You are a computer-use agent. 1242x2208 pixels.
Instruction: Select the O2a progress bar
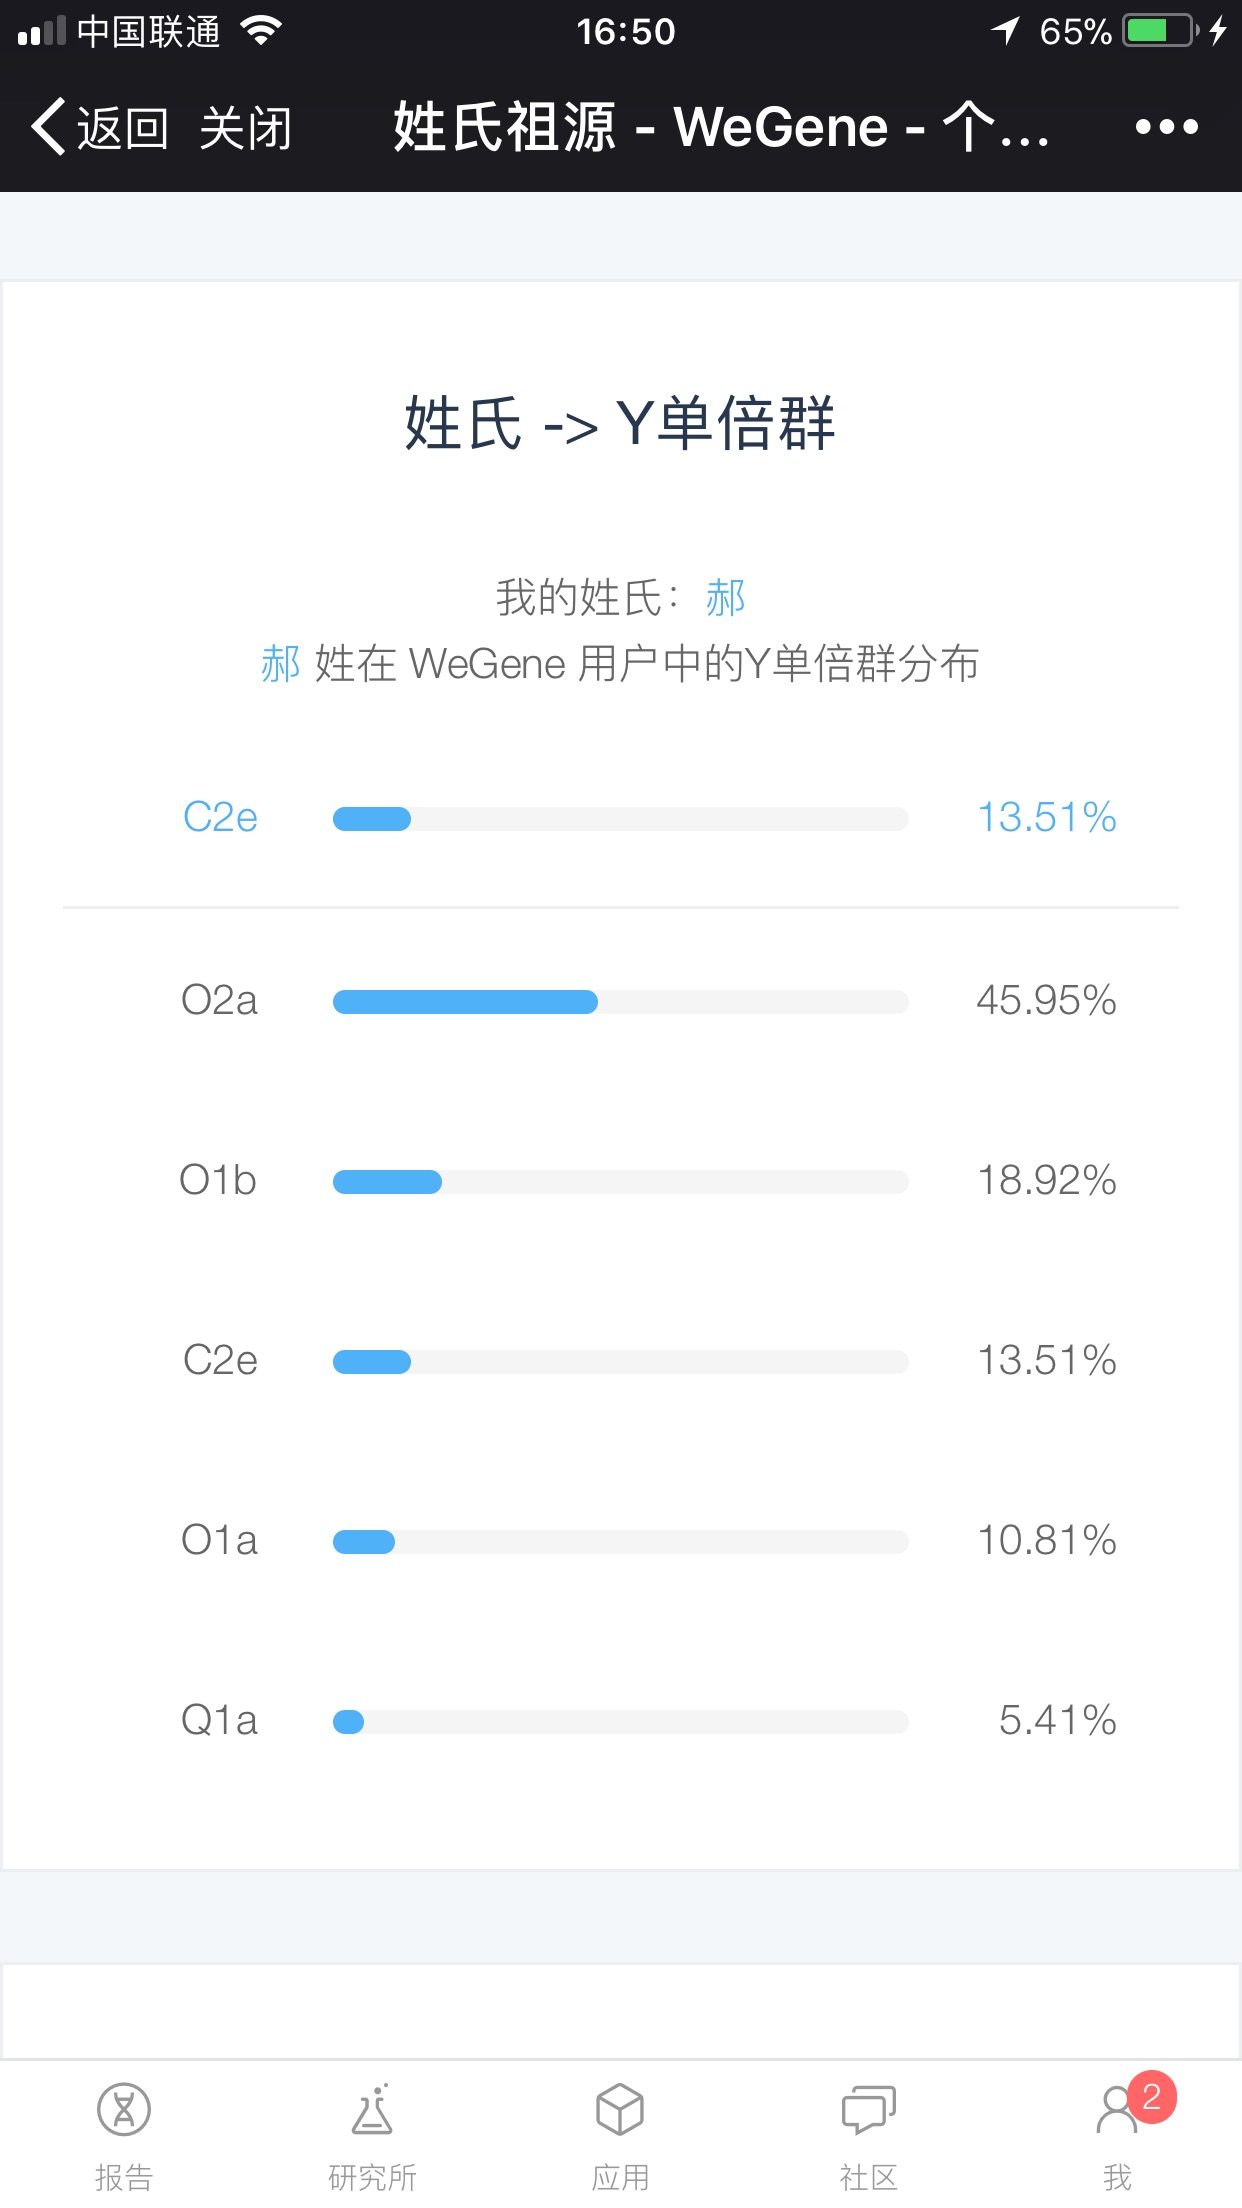coord(620,1001)
